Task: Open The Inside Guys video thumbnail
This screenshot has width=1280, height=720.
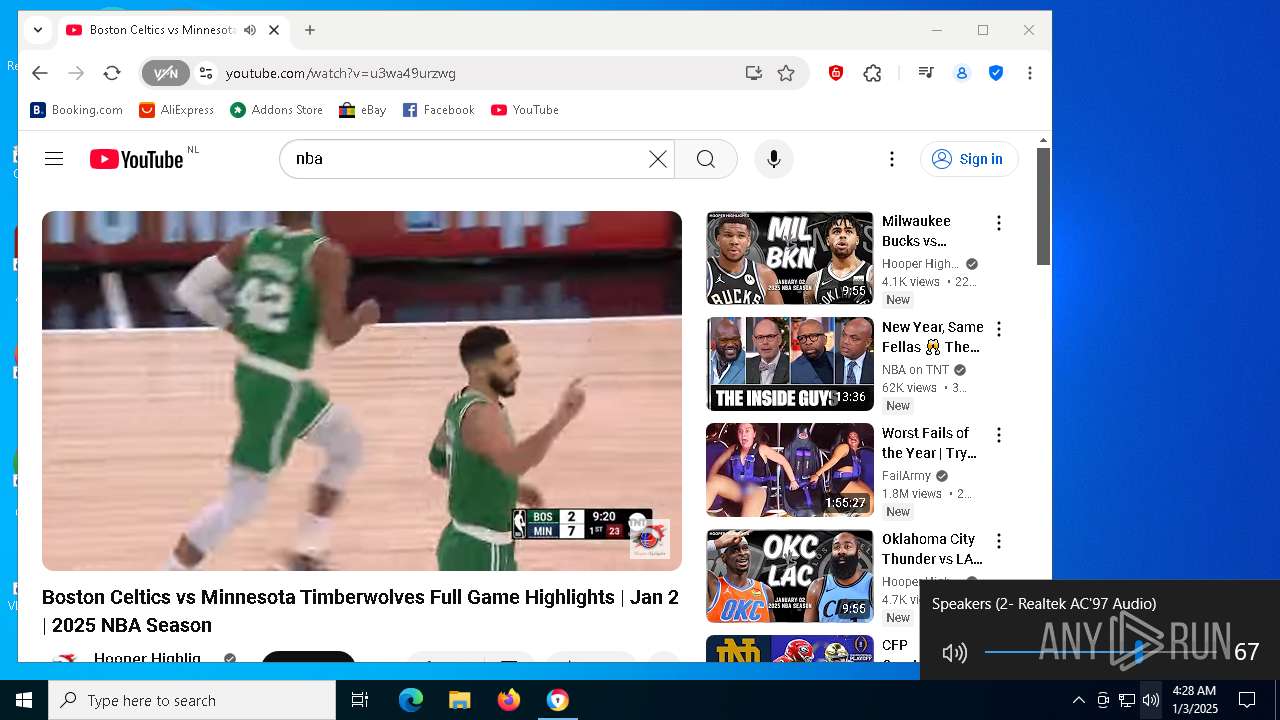Action: coord(790,364)
